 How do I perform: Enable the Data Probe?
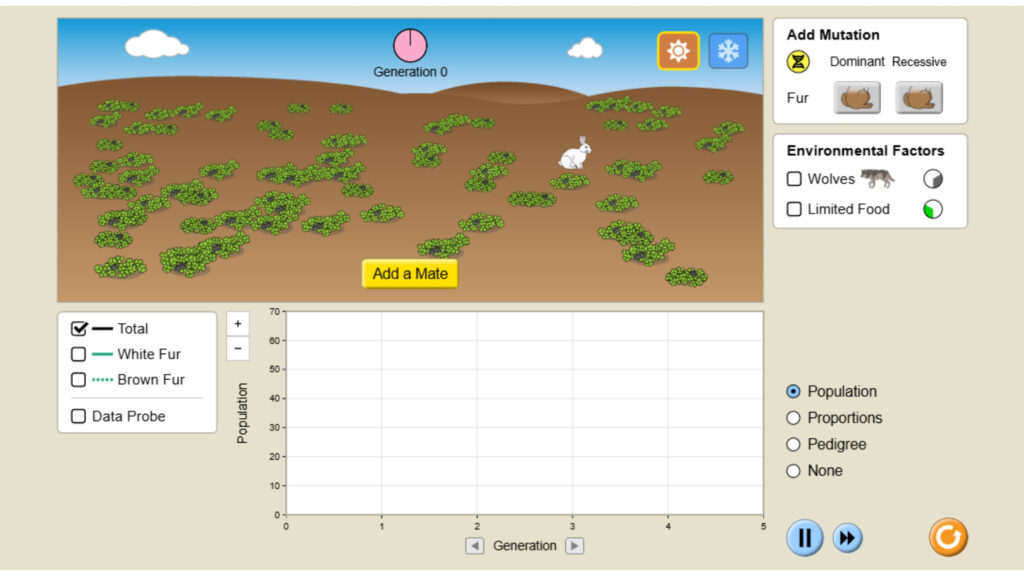[78, 416]
